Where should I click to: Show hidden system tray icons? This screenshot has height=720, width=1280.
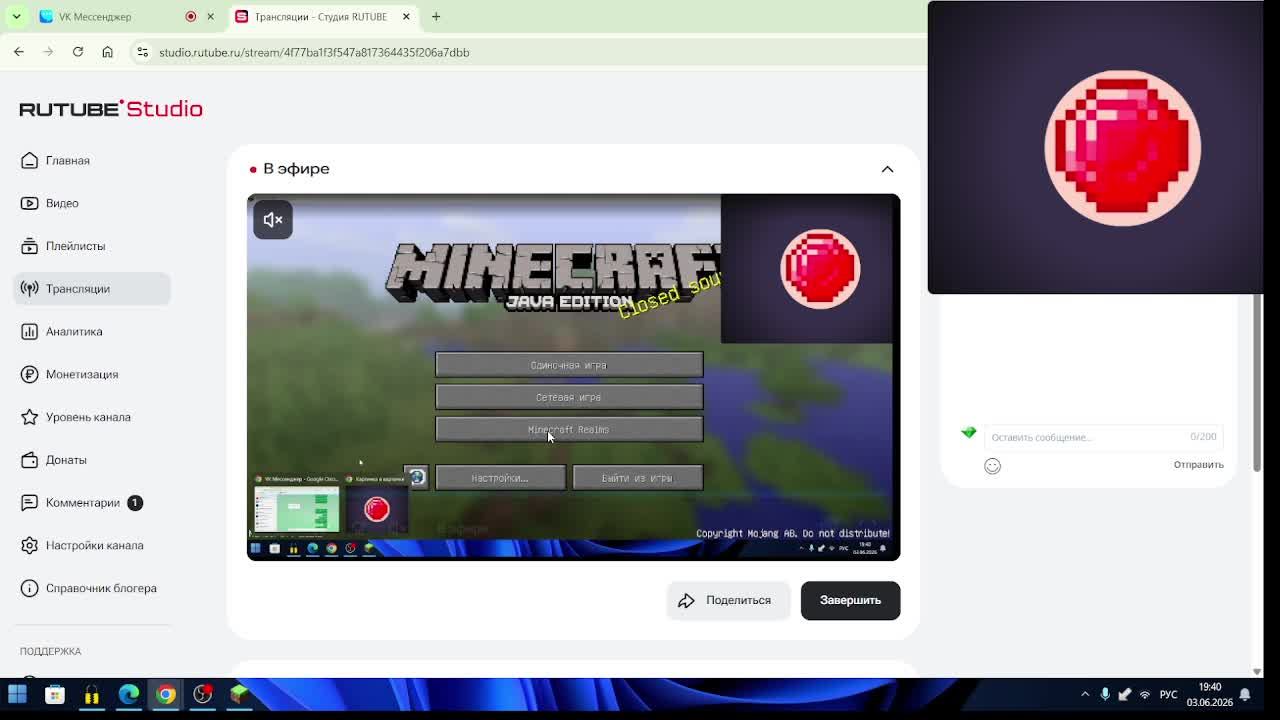1085,694
